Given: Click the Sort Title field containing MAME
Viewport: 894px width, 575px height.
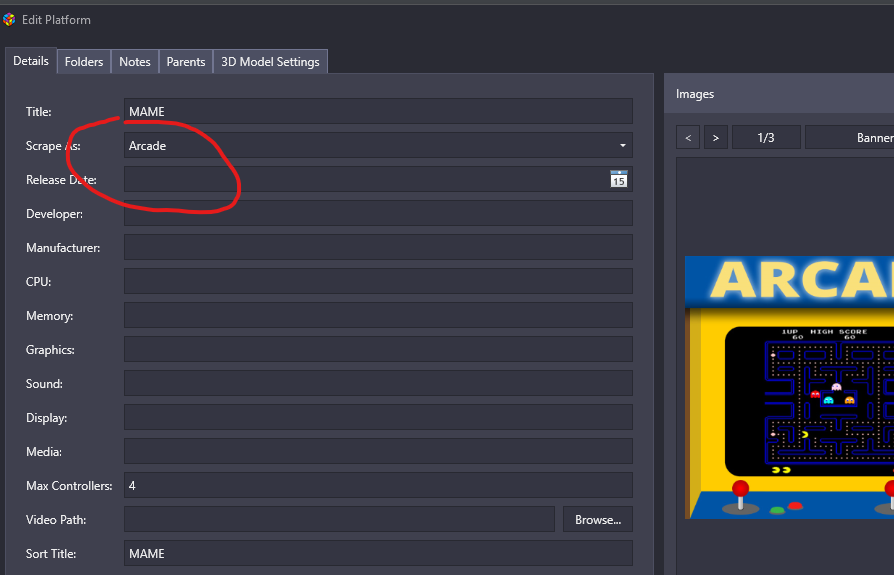Looking at the screenshot, I should [379, 553].
